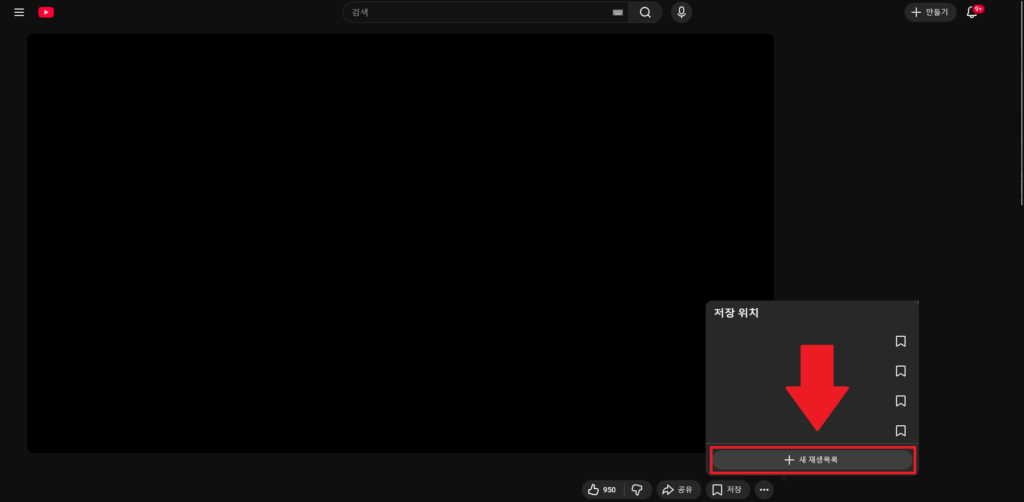Open the three-dot more actions menu
1024x502 pixels.
pos(764,490)
